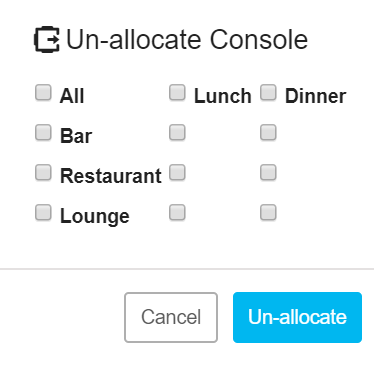The width and height of the screenshot is (374, 366).
Task: Click the Restaurant label text
Action: (111, 176)
